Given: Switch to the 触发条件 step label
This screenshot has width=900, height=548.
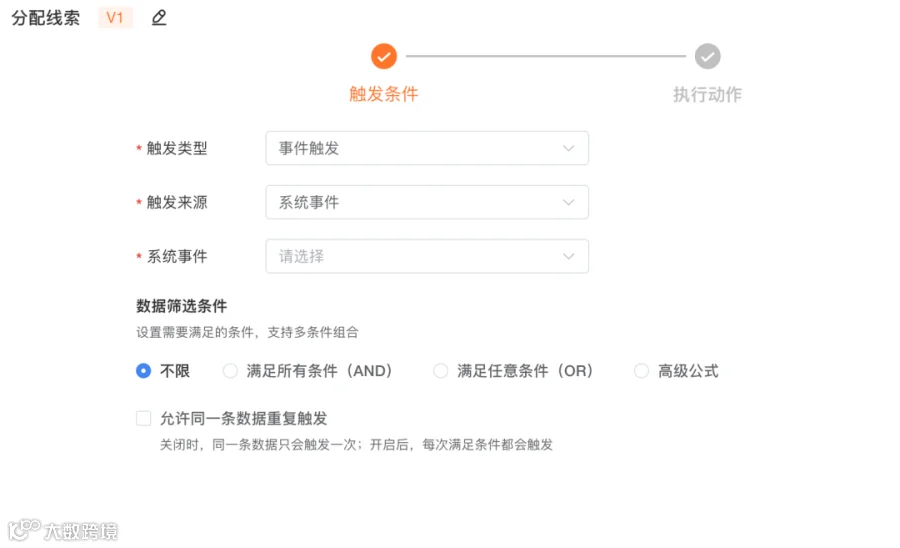Looking at the screenshot, I should tap(384, 94).
